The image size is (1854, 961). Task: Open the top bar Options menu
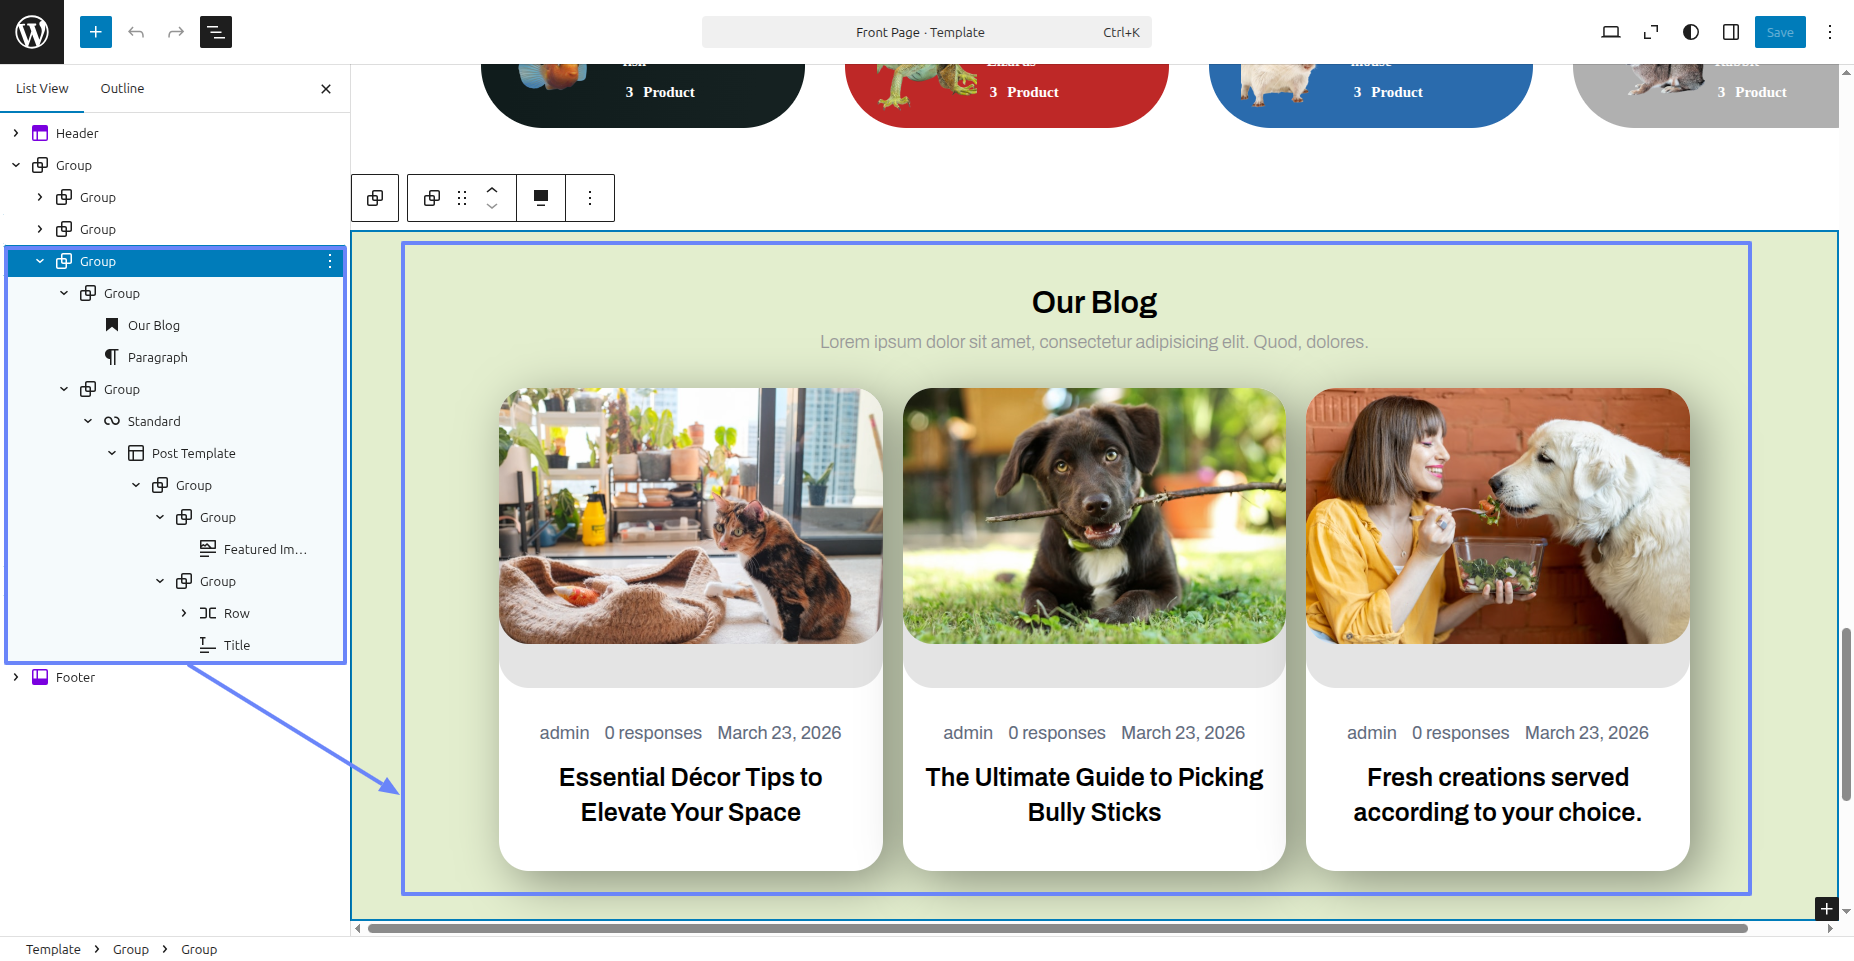point(1829,32)
